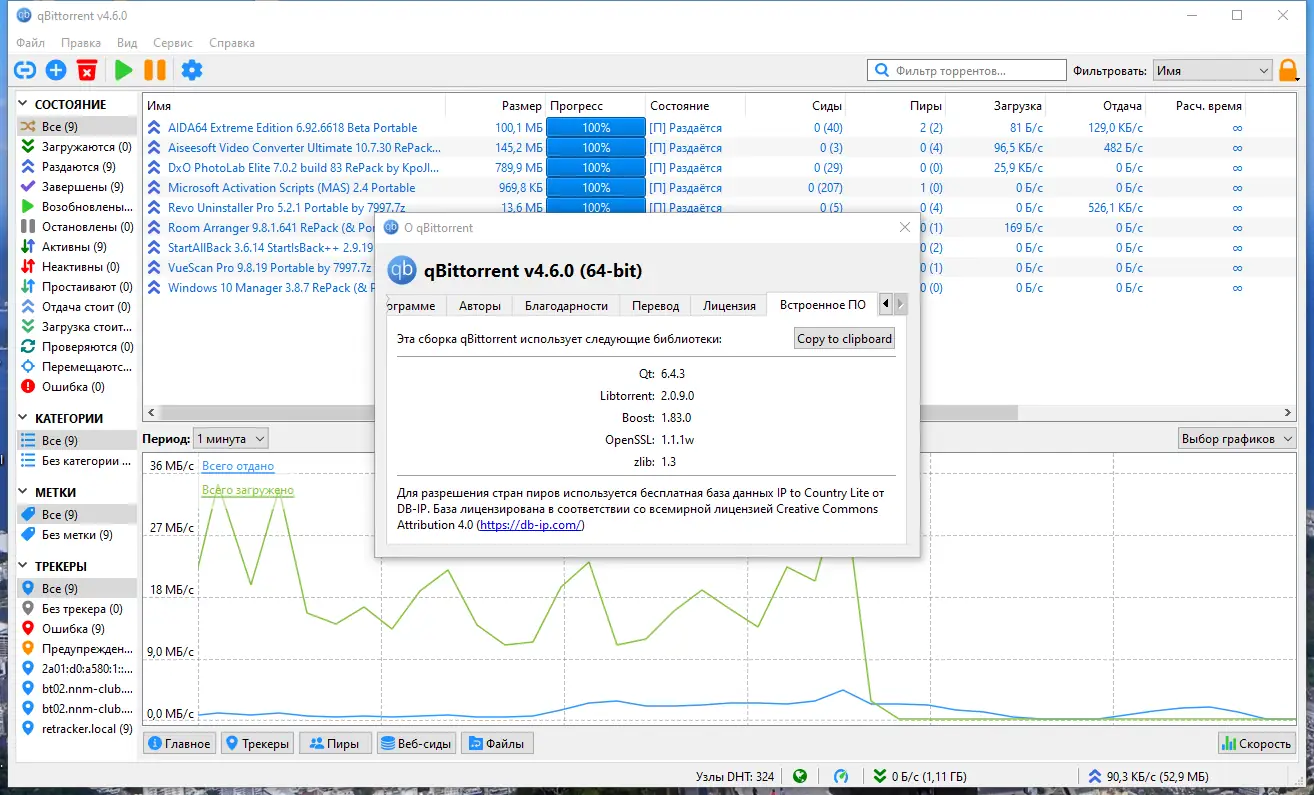
Task: Click the DxO PhotoLab Elite progress bar
Action: pos(596,168)
